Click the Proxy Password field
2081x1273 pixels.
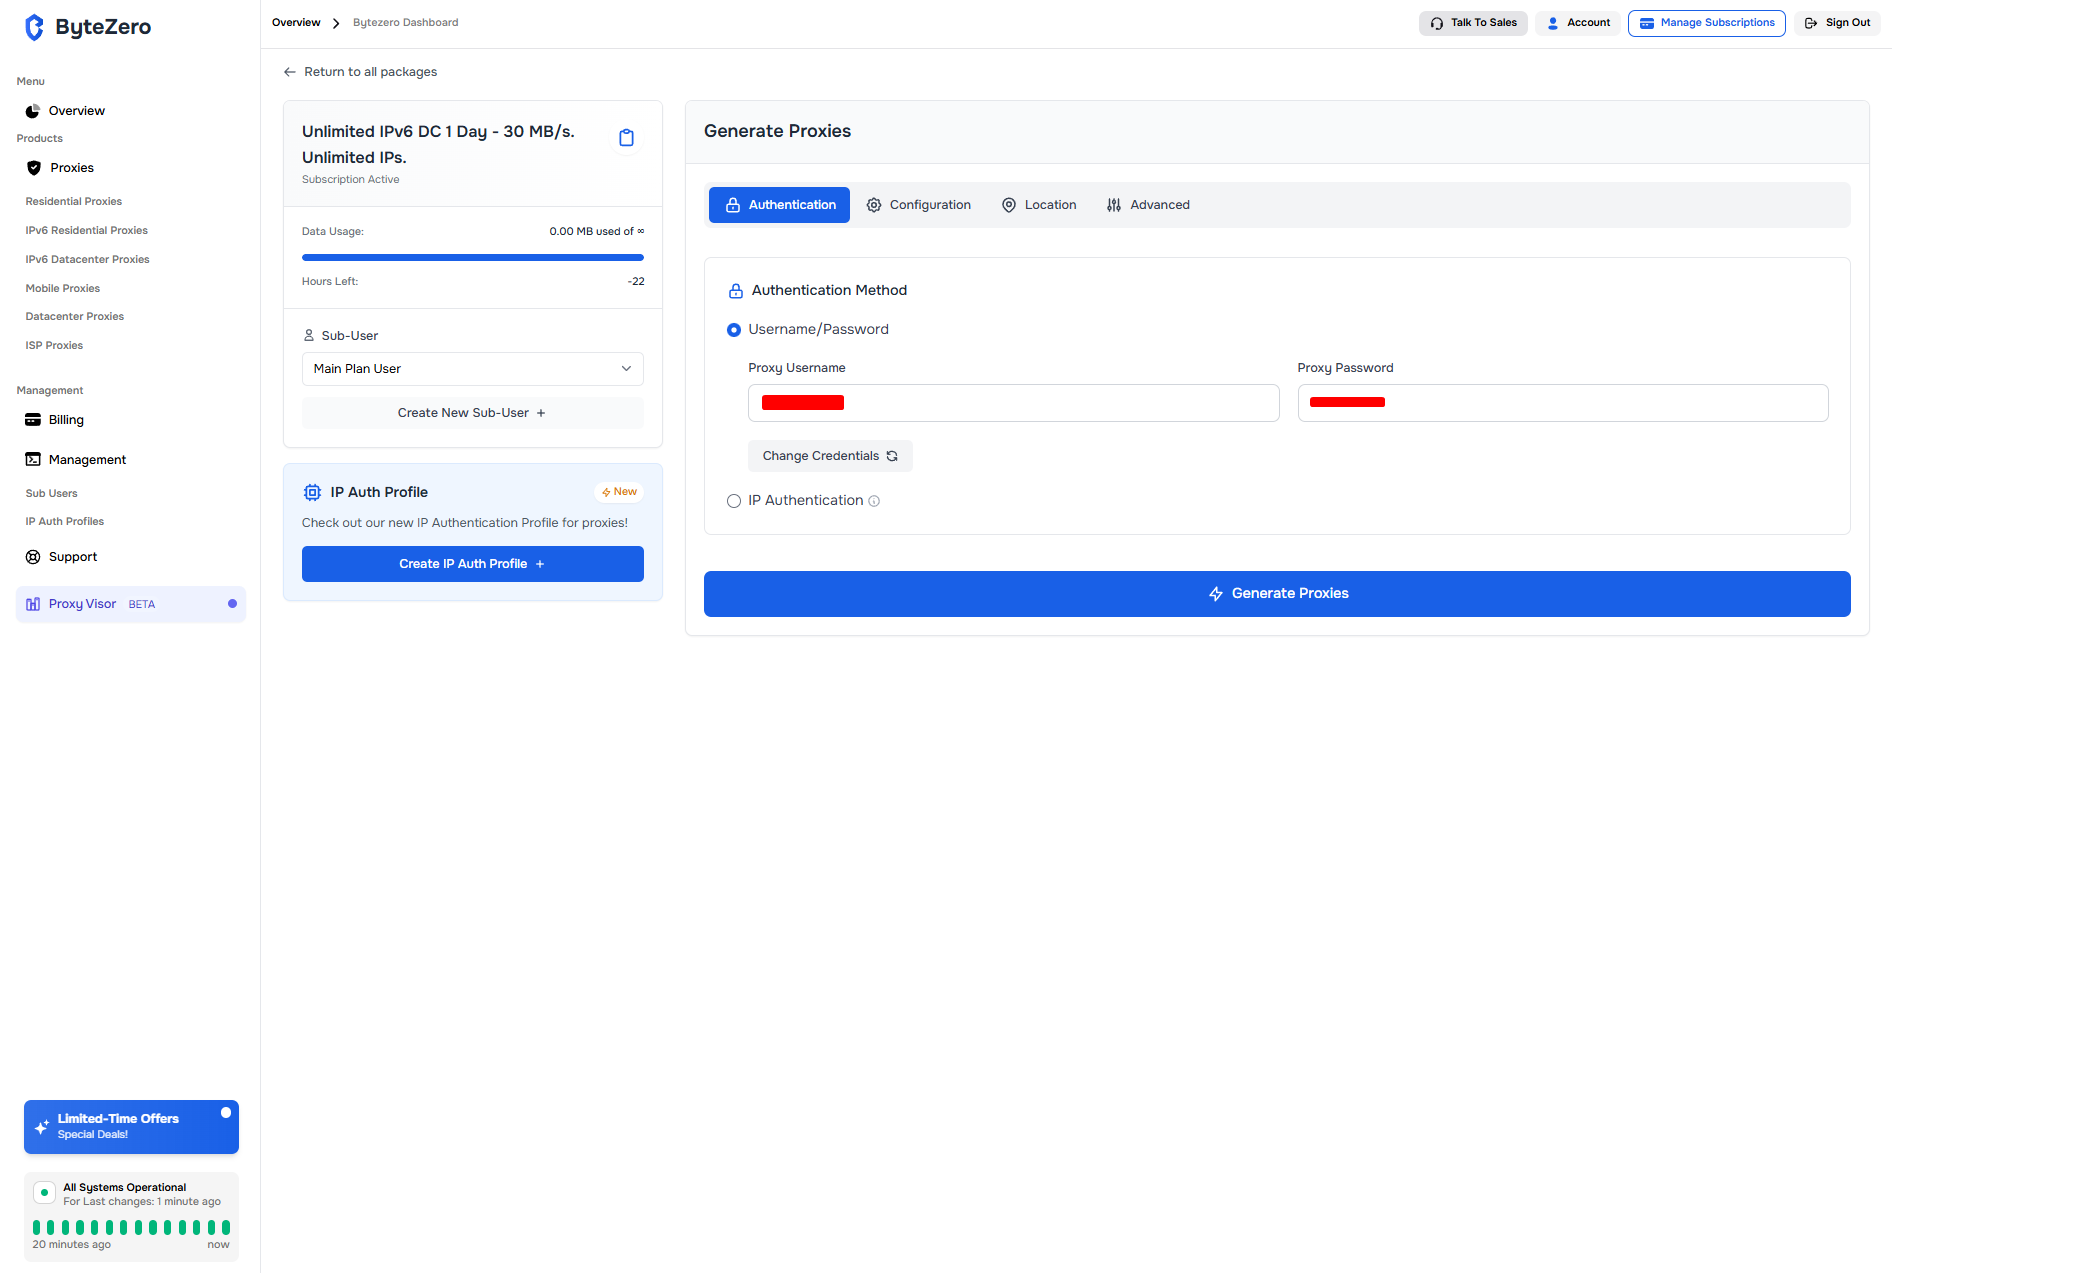(x=1563, y=403)
